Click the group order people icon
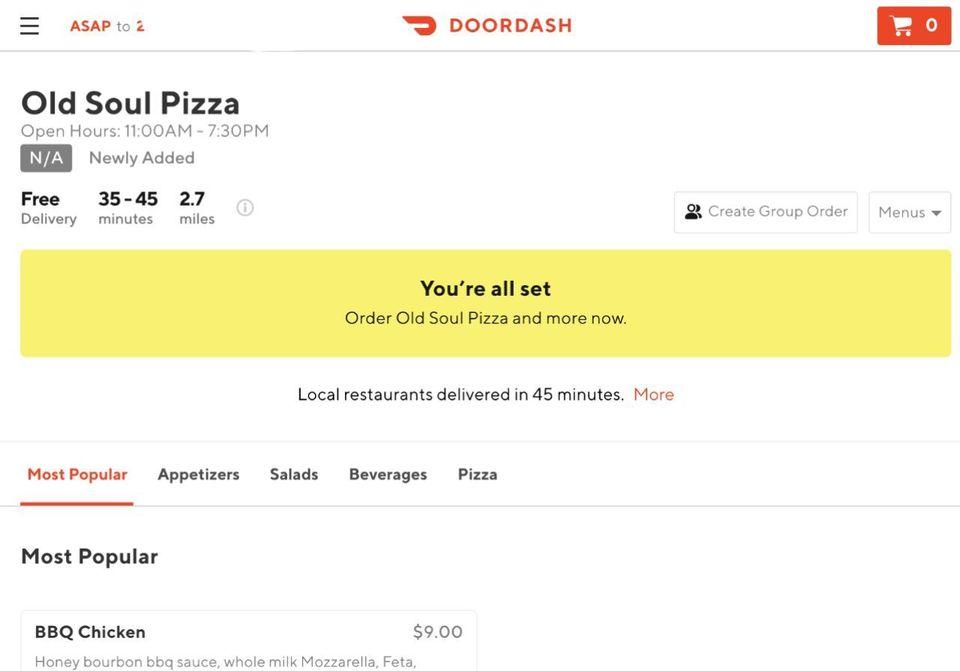Screen dimensions: 960x671 coord(693,212)
